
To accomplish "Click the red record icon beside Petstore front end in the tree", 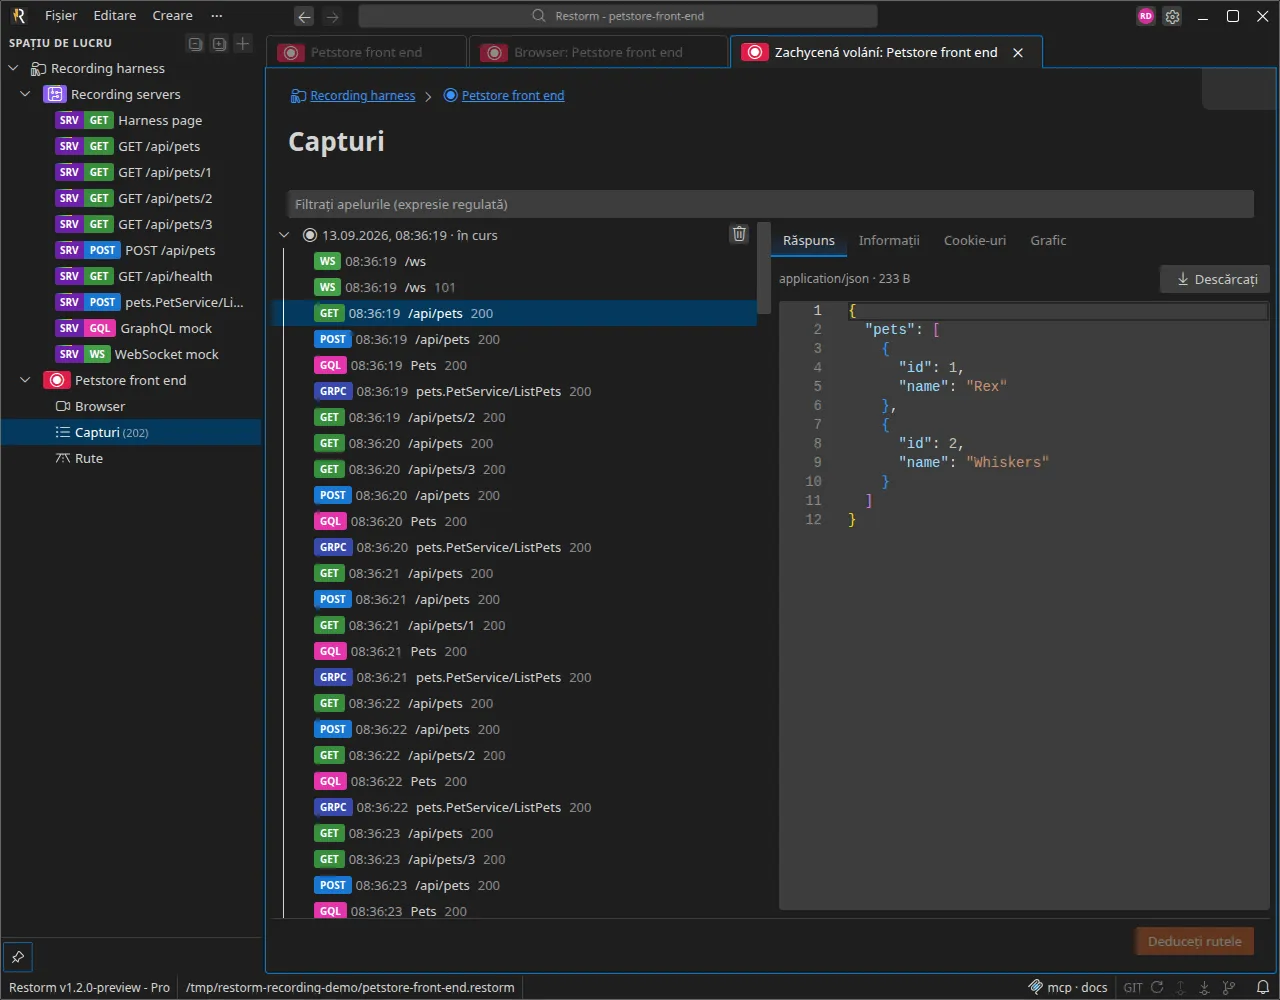I will tap(57, 381).
